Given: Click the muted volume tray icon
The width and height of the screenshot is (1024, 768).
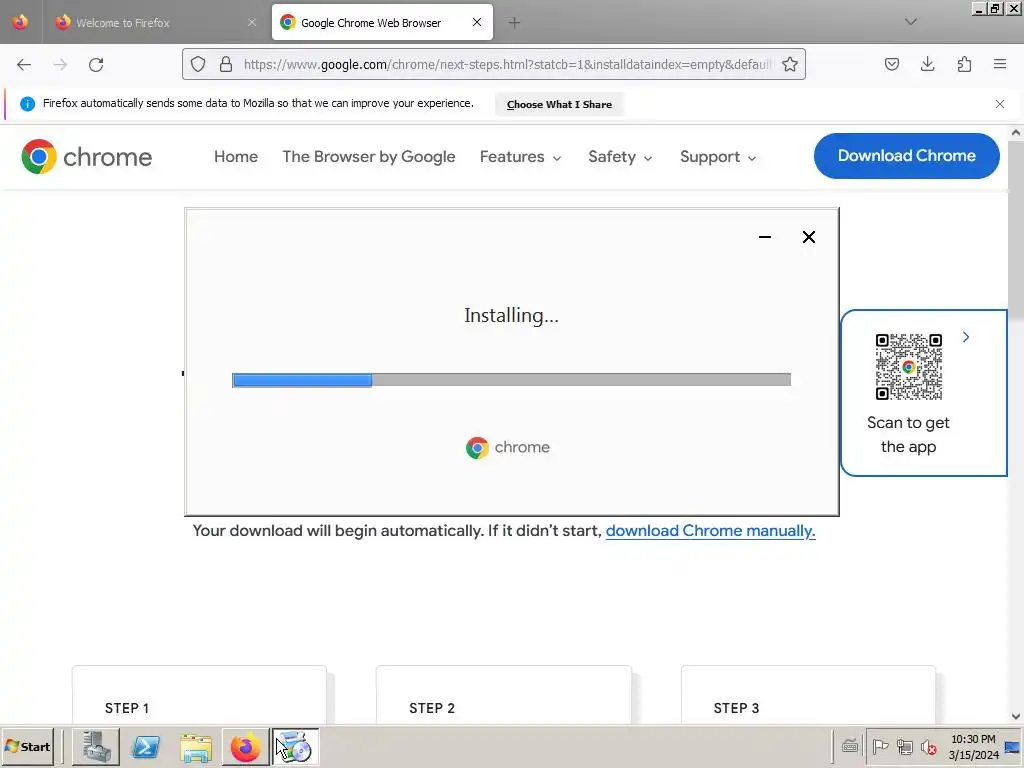Looking at the screenshot, I should tap(929, 746).
